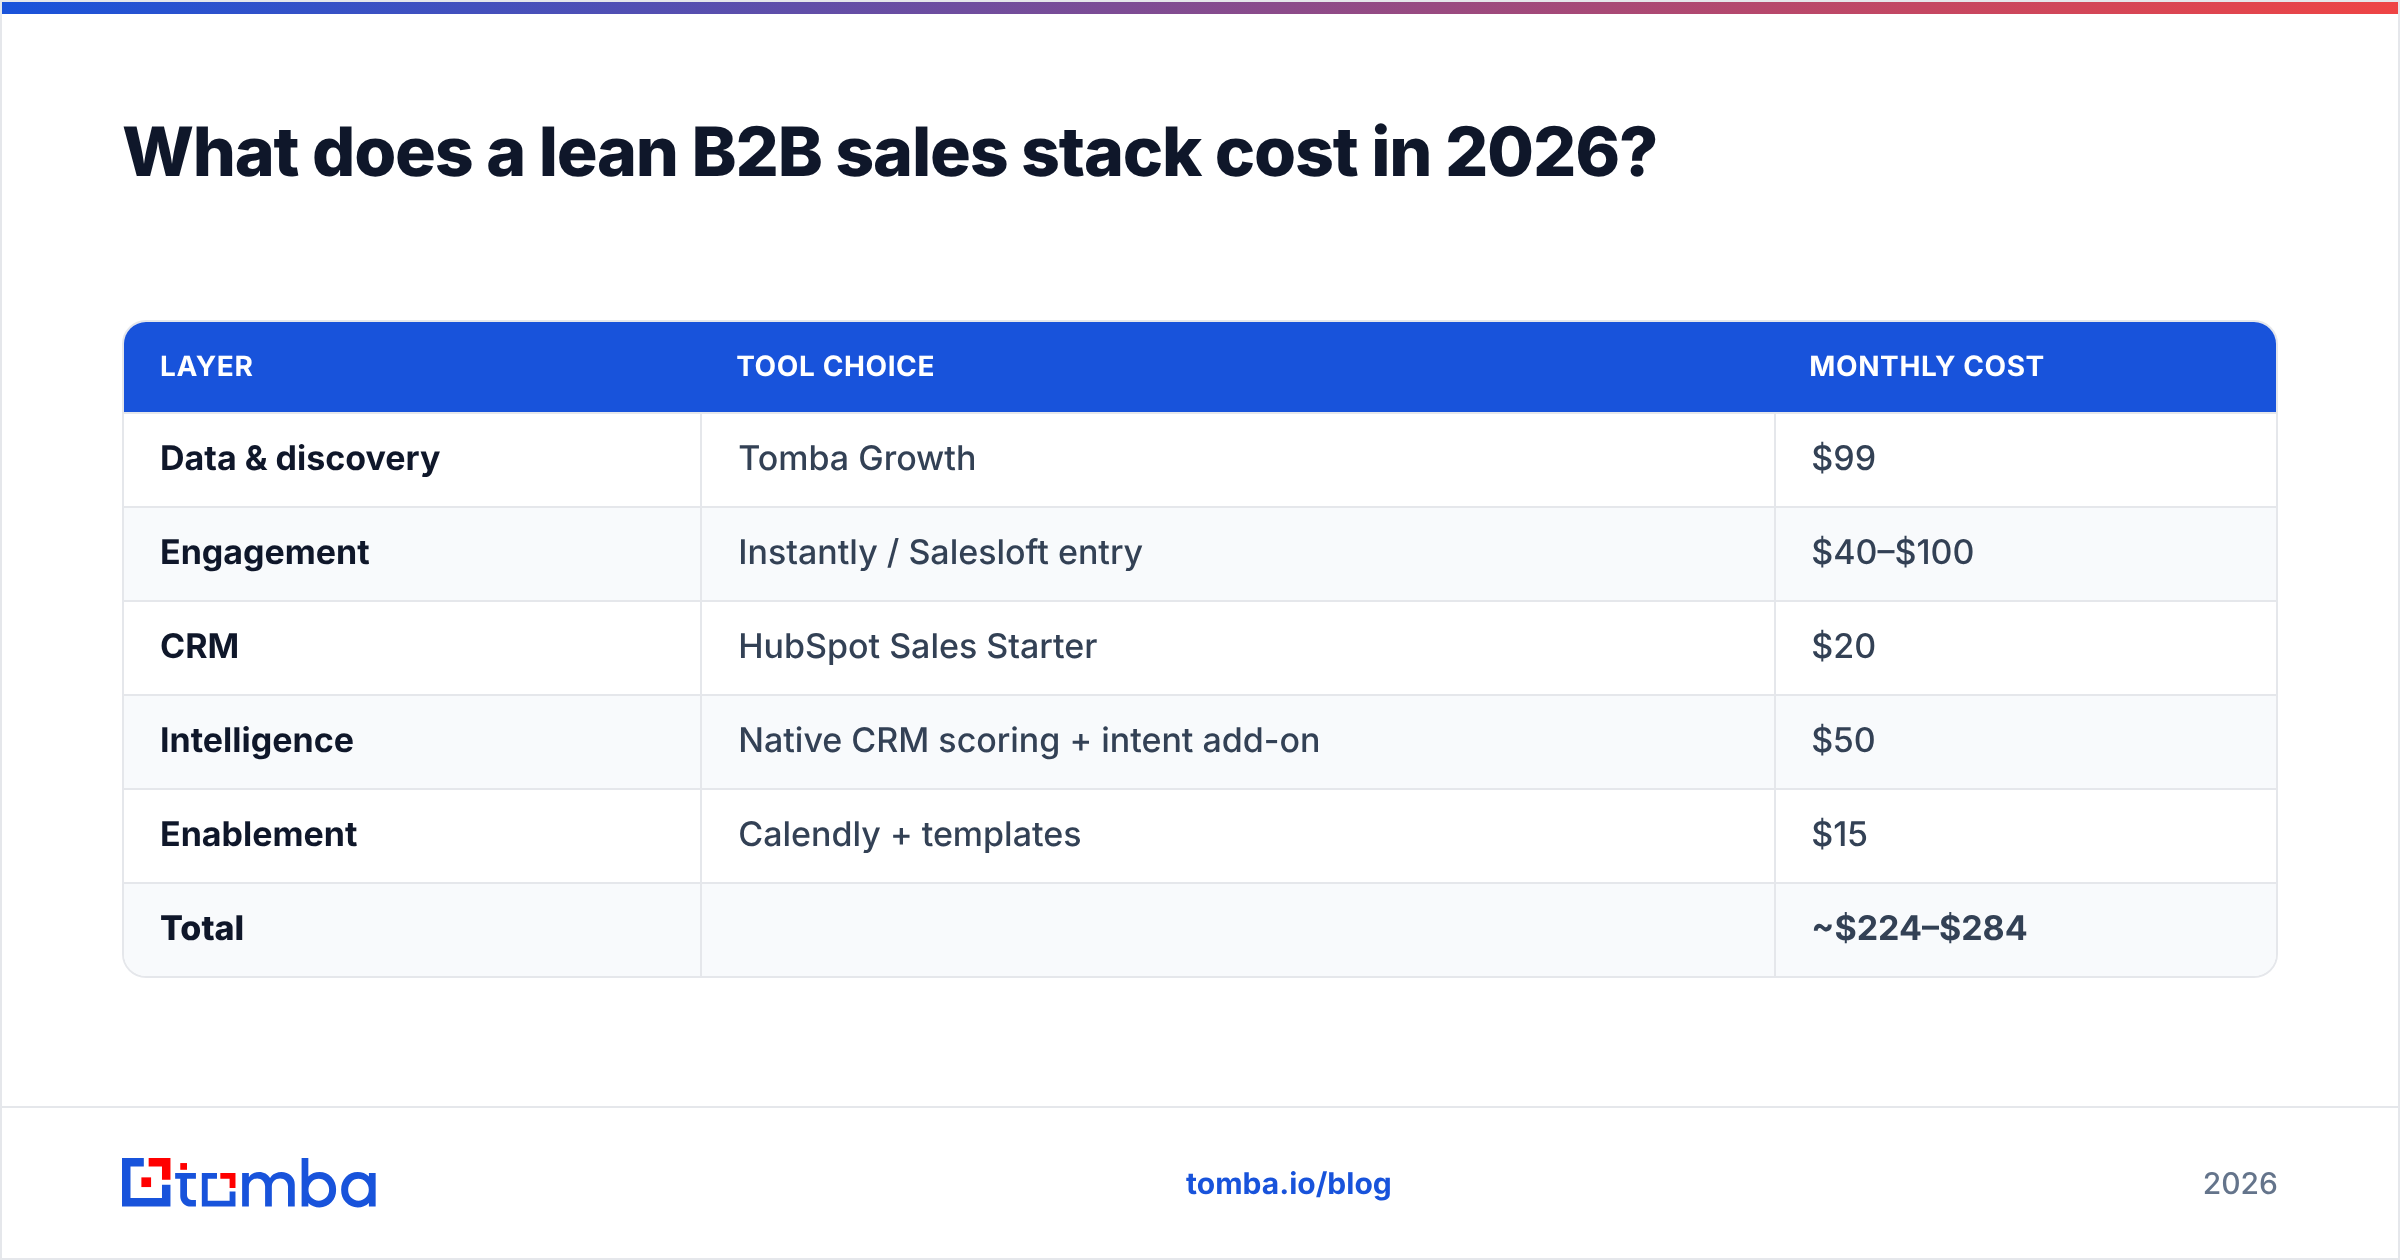This screenshot has height=1260, width=2400.
Task: Click the 'Enablement' row label
Action: pos(258,834)
